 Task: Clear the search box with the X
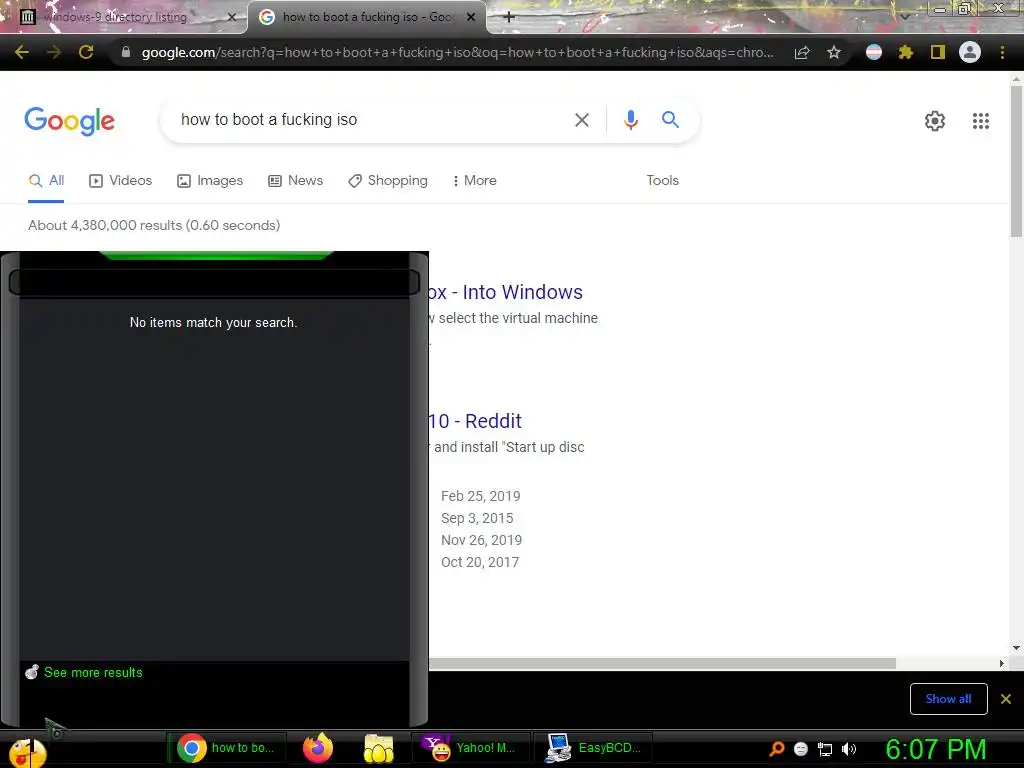pos(581,120)
